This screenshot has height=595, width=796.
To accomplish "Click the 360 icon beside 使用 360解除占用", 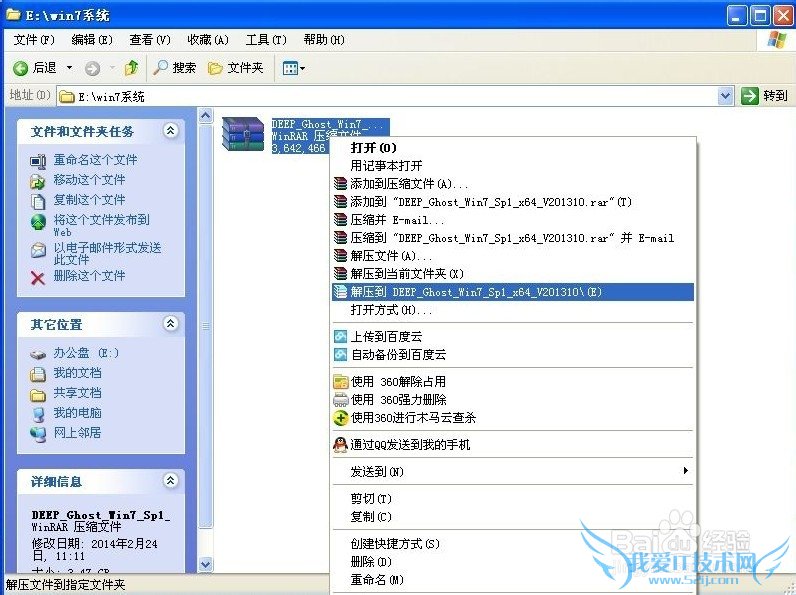I will (340, 381).
